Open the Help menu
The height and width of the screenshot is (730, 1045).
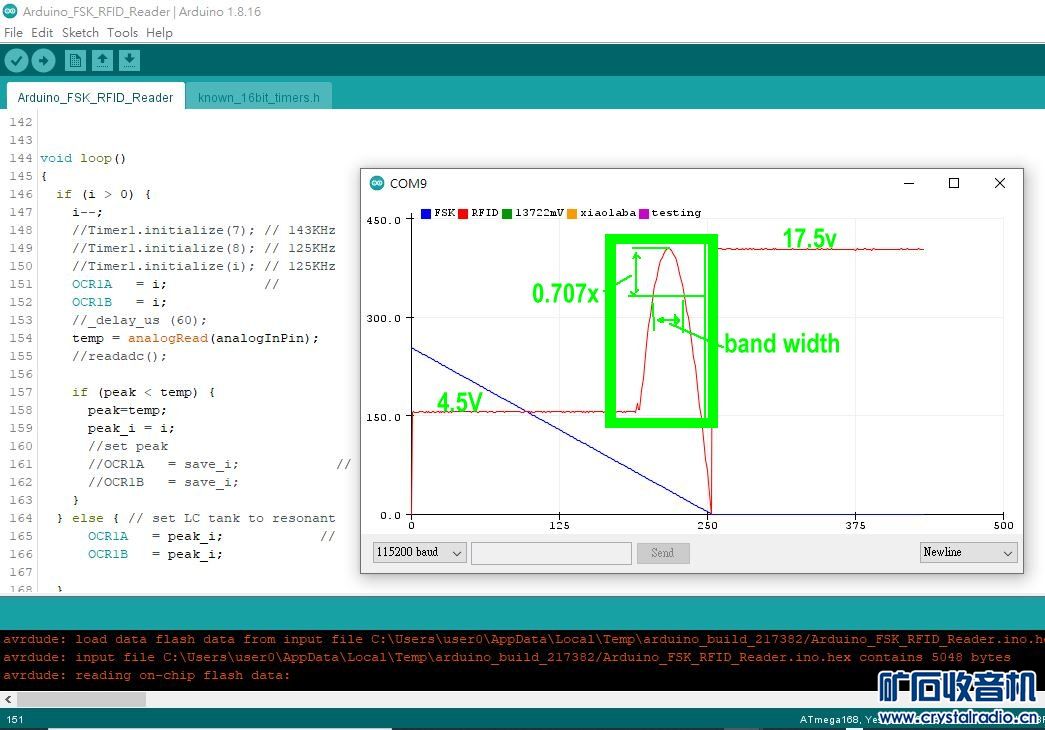[x=159, y=32]
